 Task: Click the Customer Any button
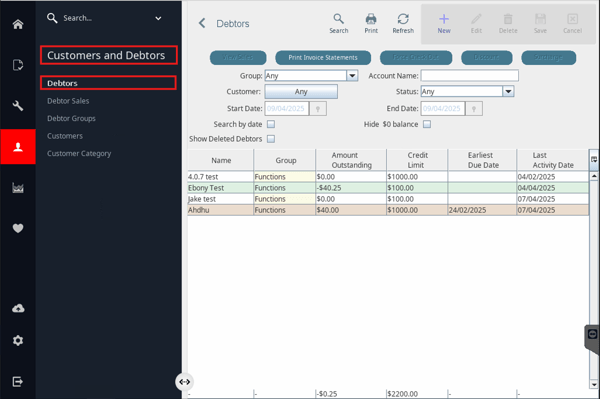(x=301, y=92)
